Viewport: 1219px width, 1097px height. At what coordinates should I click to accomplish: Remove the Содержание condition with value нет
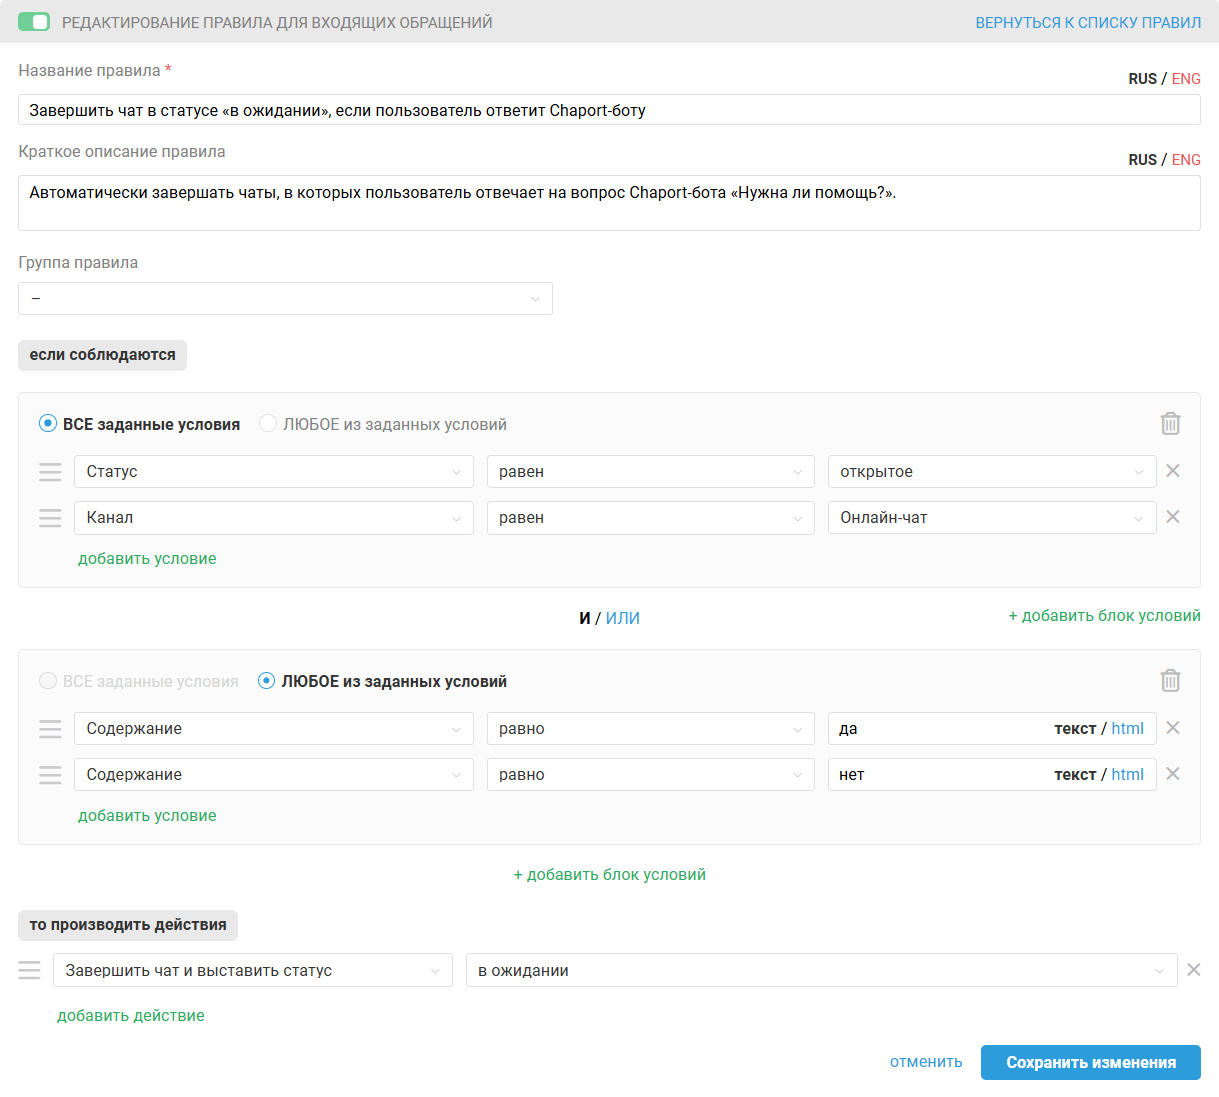point(1173,774)
